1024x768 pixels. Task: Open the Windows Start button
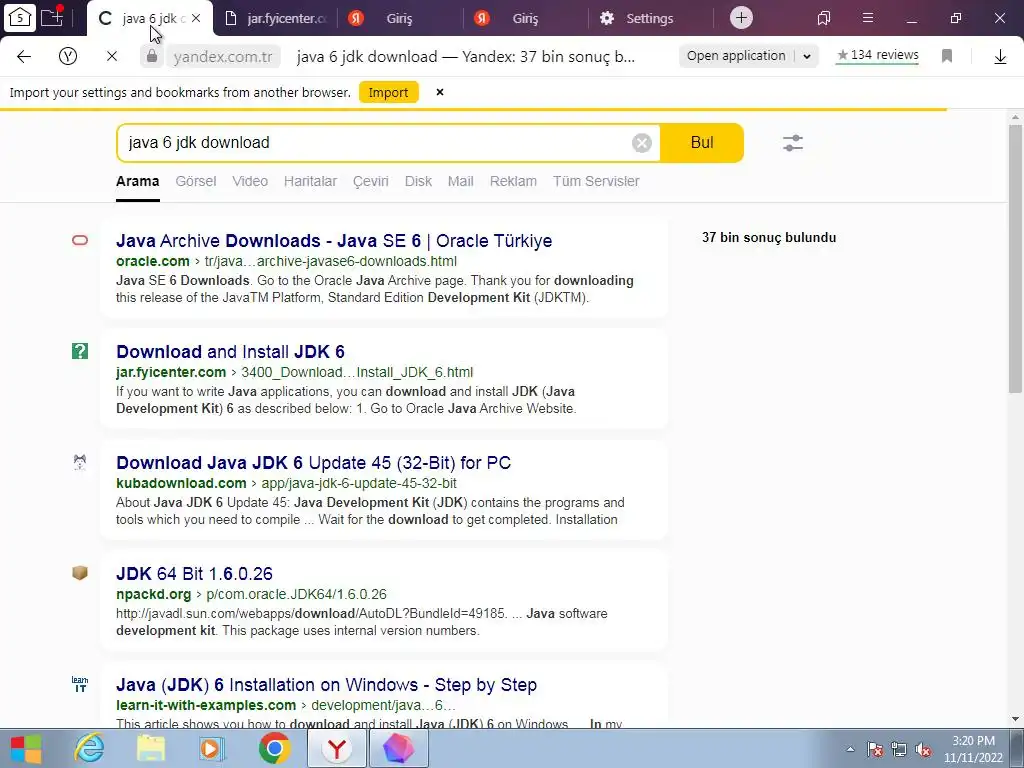pyautogui.click(x=26, y=748)
